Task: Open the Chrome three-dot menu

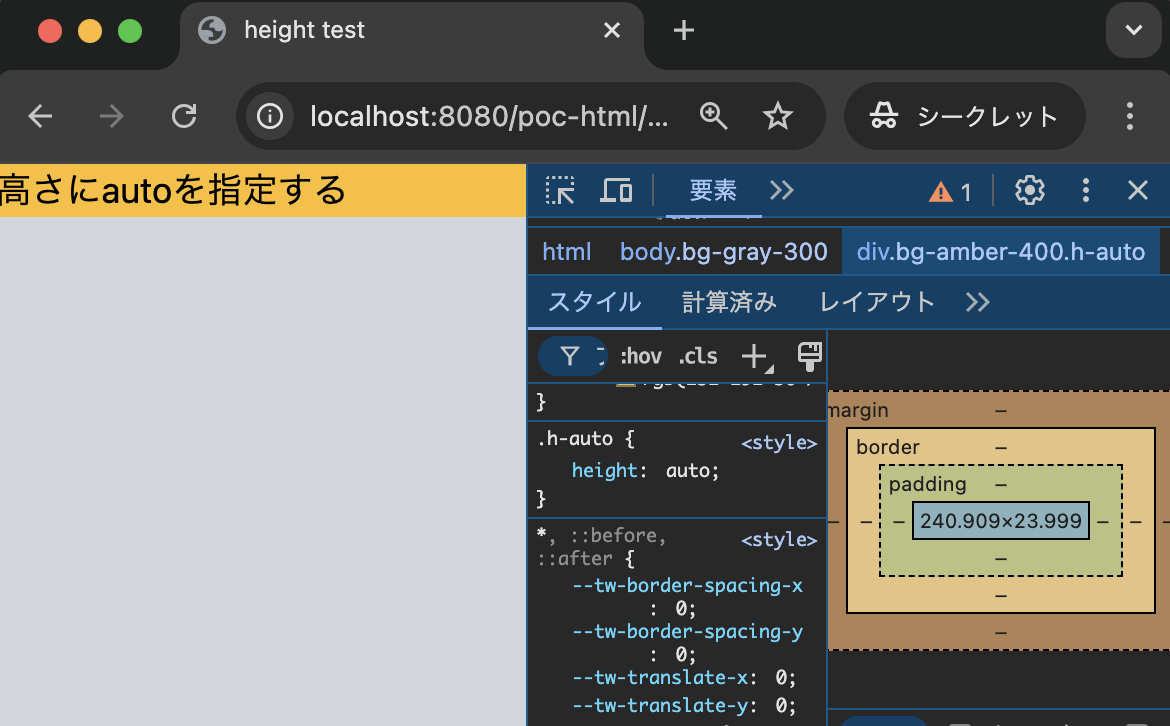Action: tap(1130, 116)
